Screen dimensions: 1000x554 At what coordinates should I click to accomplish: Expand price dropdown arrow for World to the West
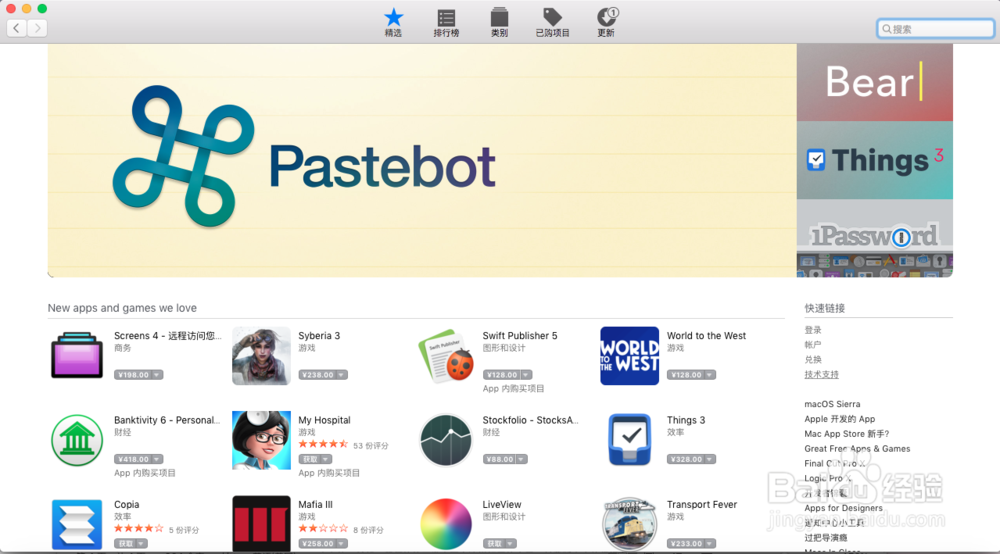coord(709,375)
